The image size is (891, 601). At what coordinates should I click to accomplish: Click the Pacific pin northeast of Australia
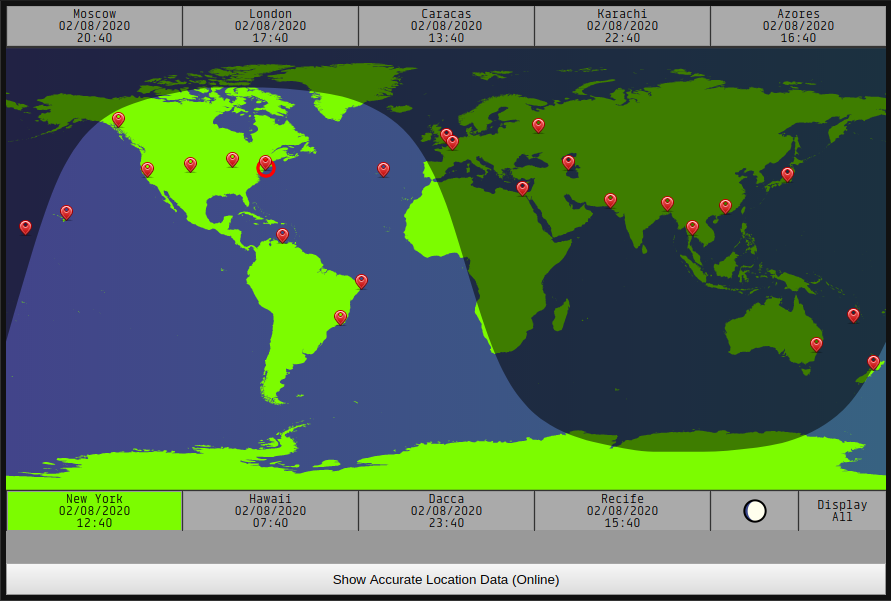coord(853,315)
